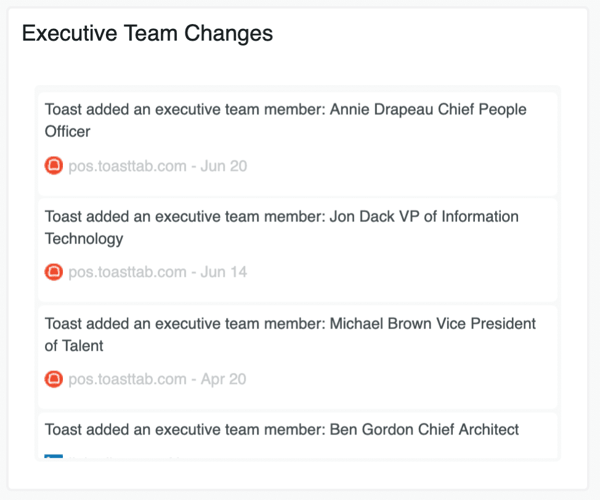Viewport: 600px width, 500px height.
Task: Click the Jun 20 date text
Action: pos(224,166)
